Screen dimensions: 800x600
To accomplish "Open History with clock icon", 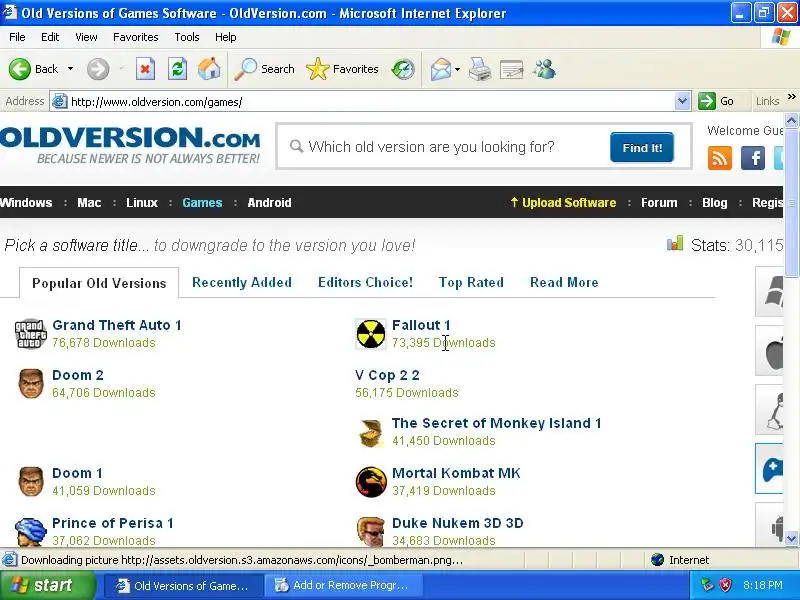I will [x=403, y=69].
